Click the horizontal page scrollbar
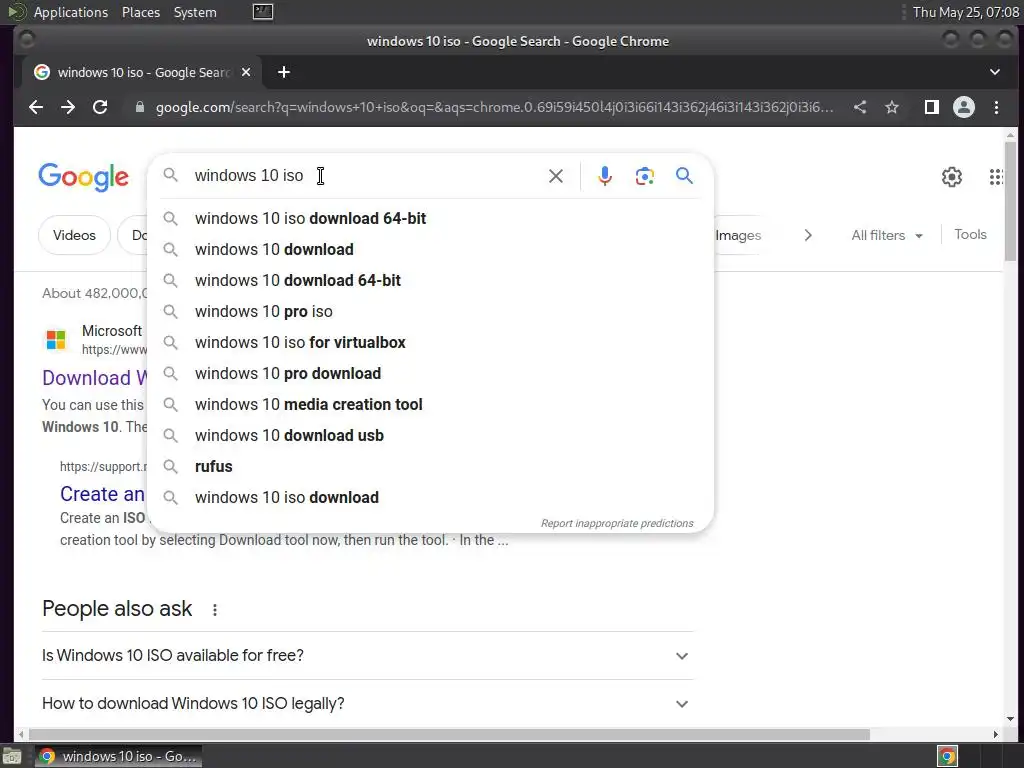This screenshot has height=768, width=1024. (x=449, y=734)
